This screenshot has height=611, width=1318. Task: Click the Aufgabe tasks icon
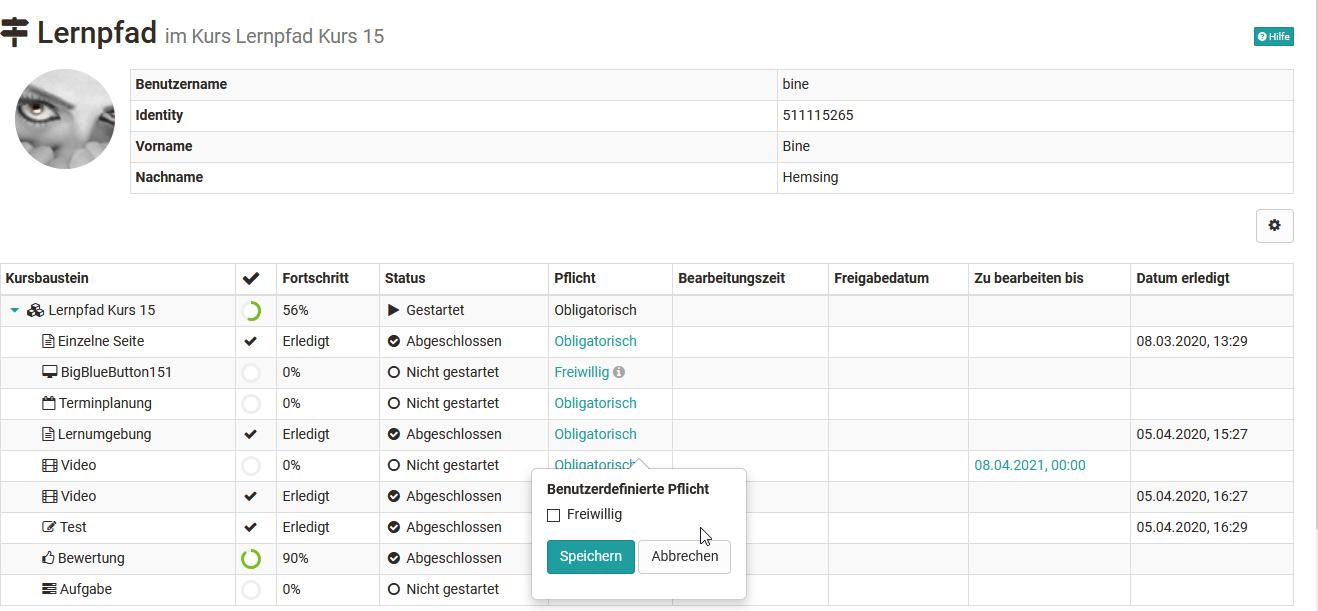click(49, 589)
